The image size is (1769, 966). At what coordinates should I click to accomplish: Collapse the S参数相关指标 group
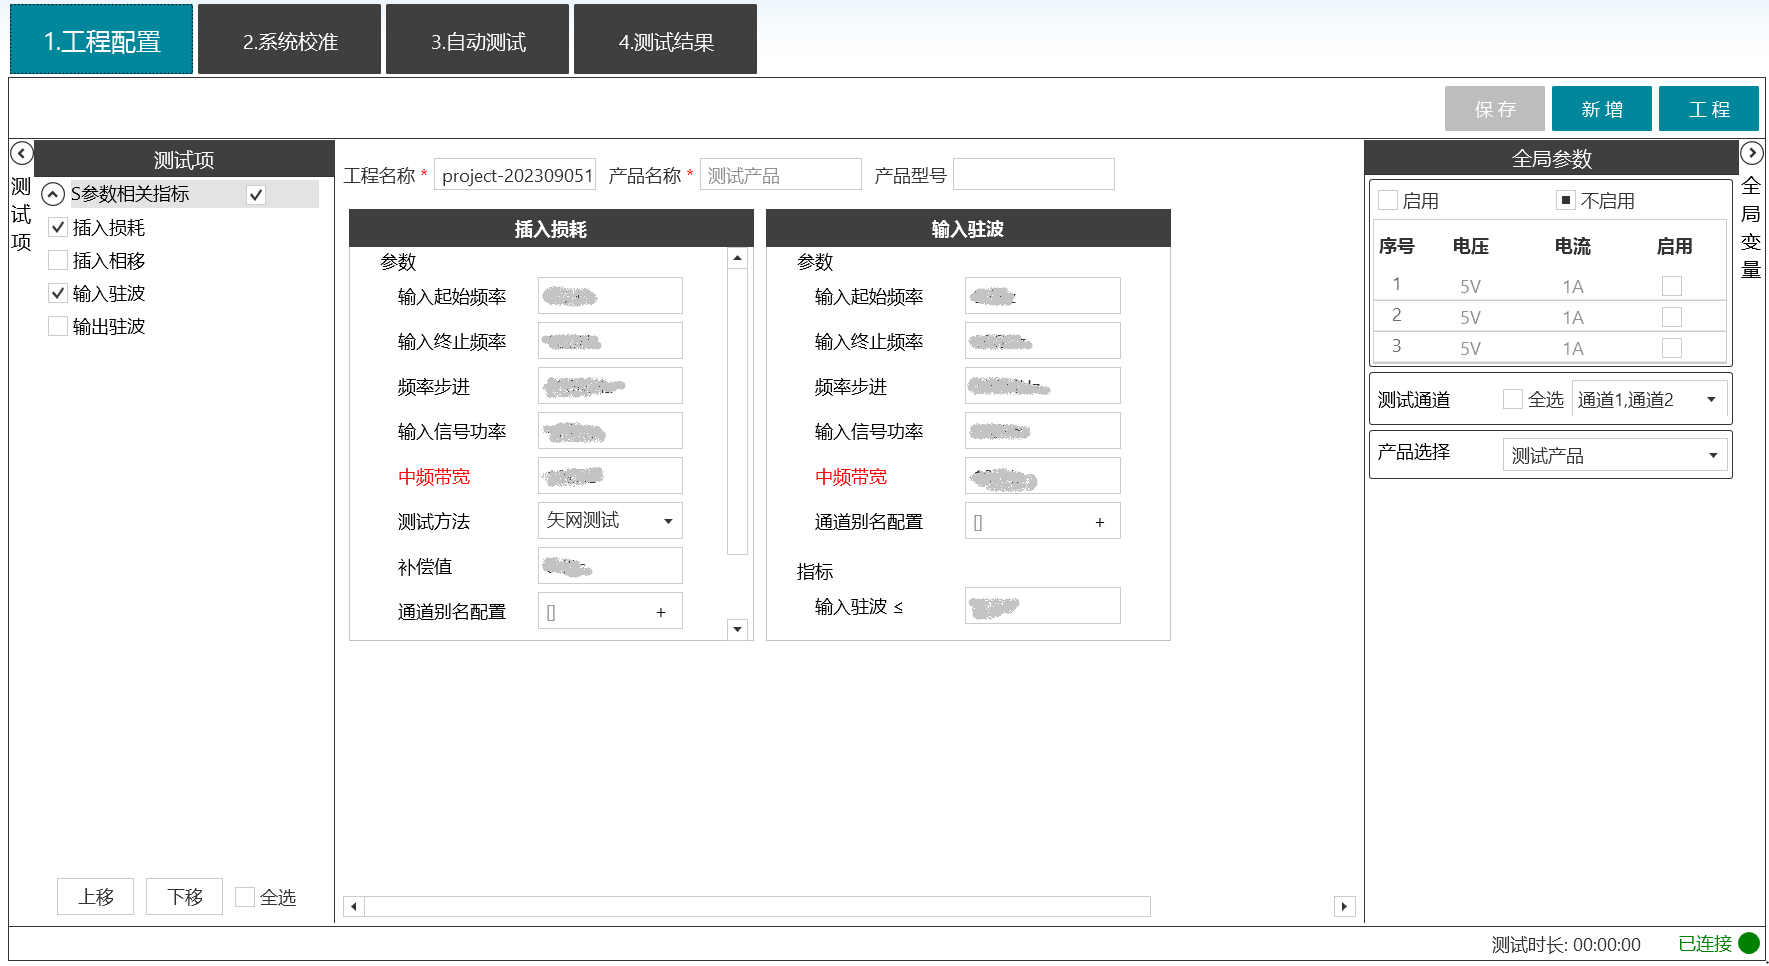[53, 194]
